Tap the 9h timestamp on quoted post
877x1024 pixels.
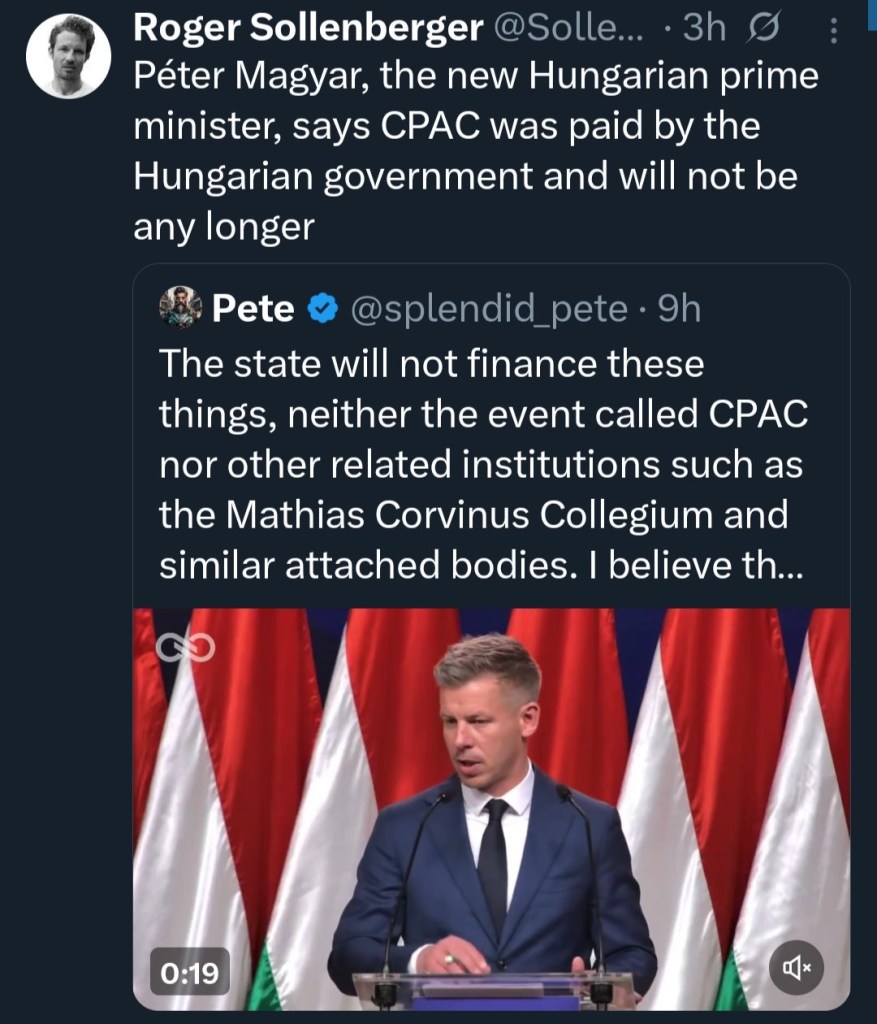[679, 310]
